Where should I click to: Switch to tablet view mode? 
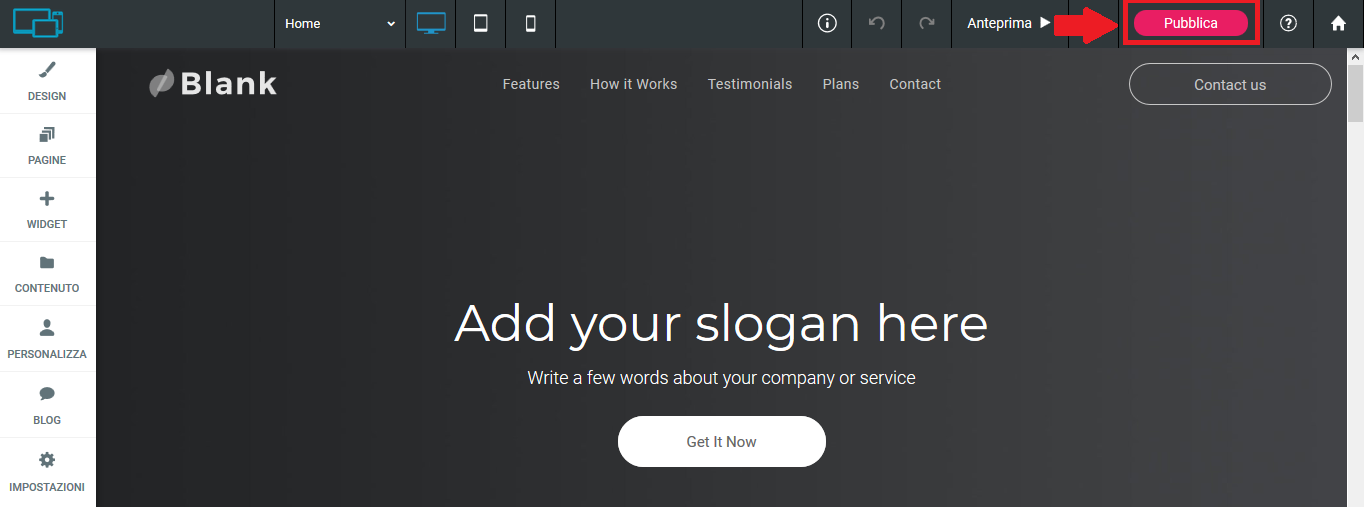coord(481,23)
